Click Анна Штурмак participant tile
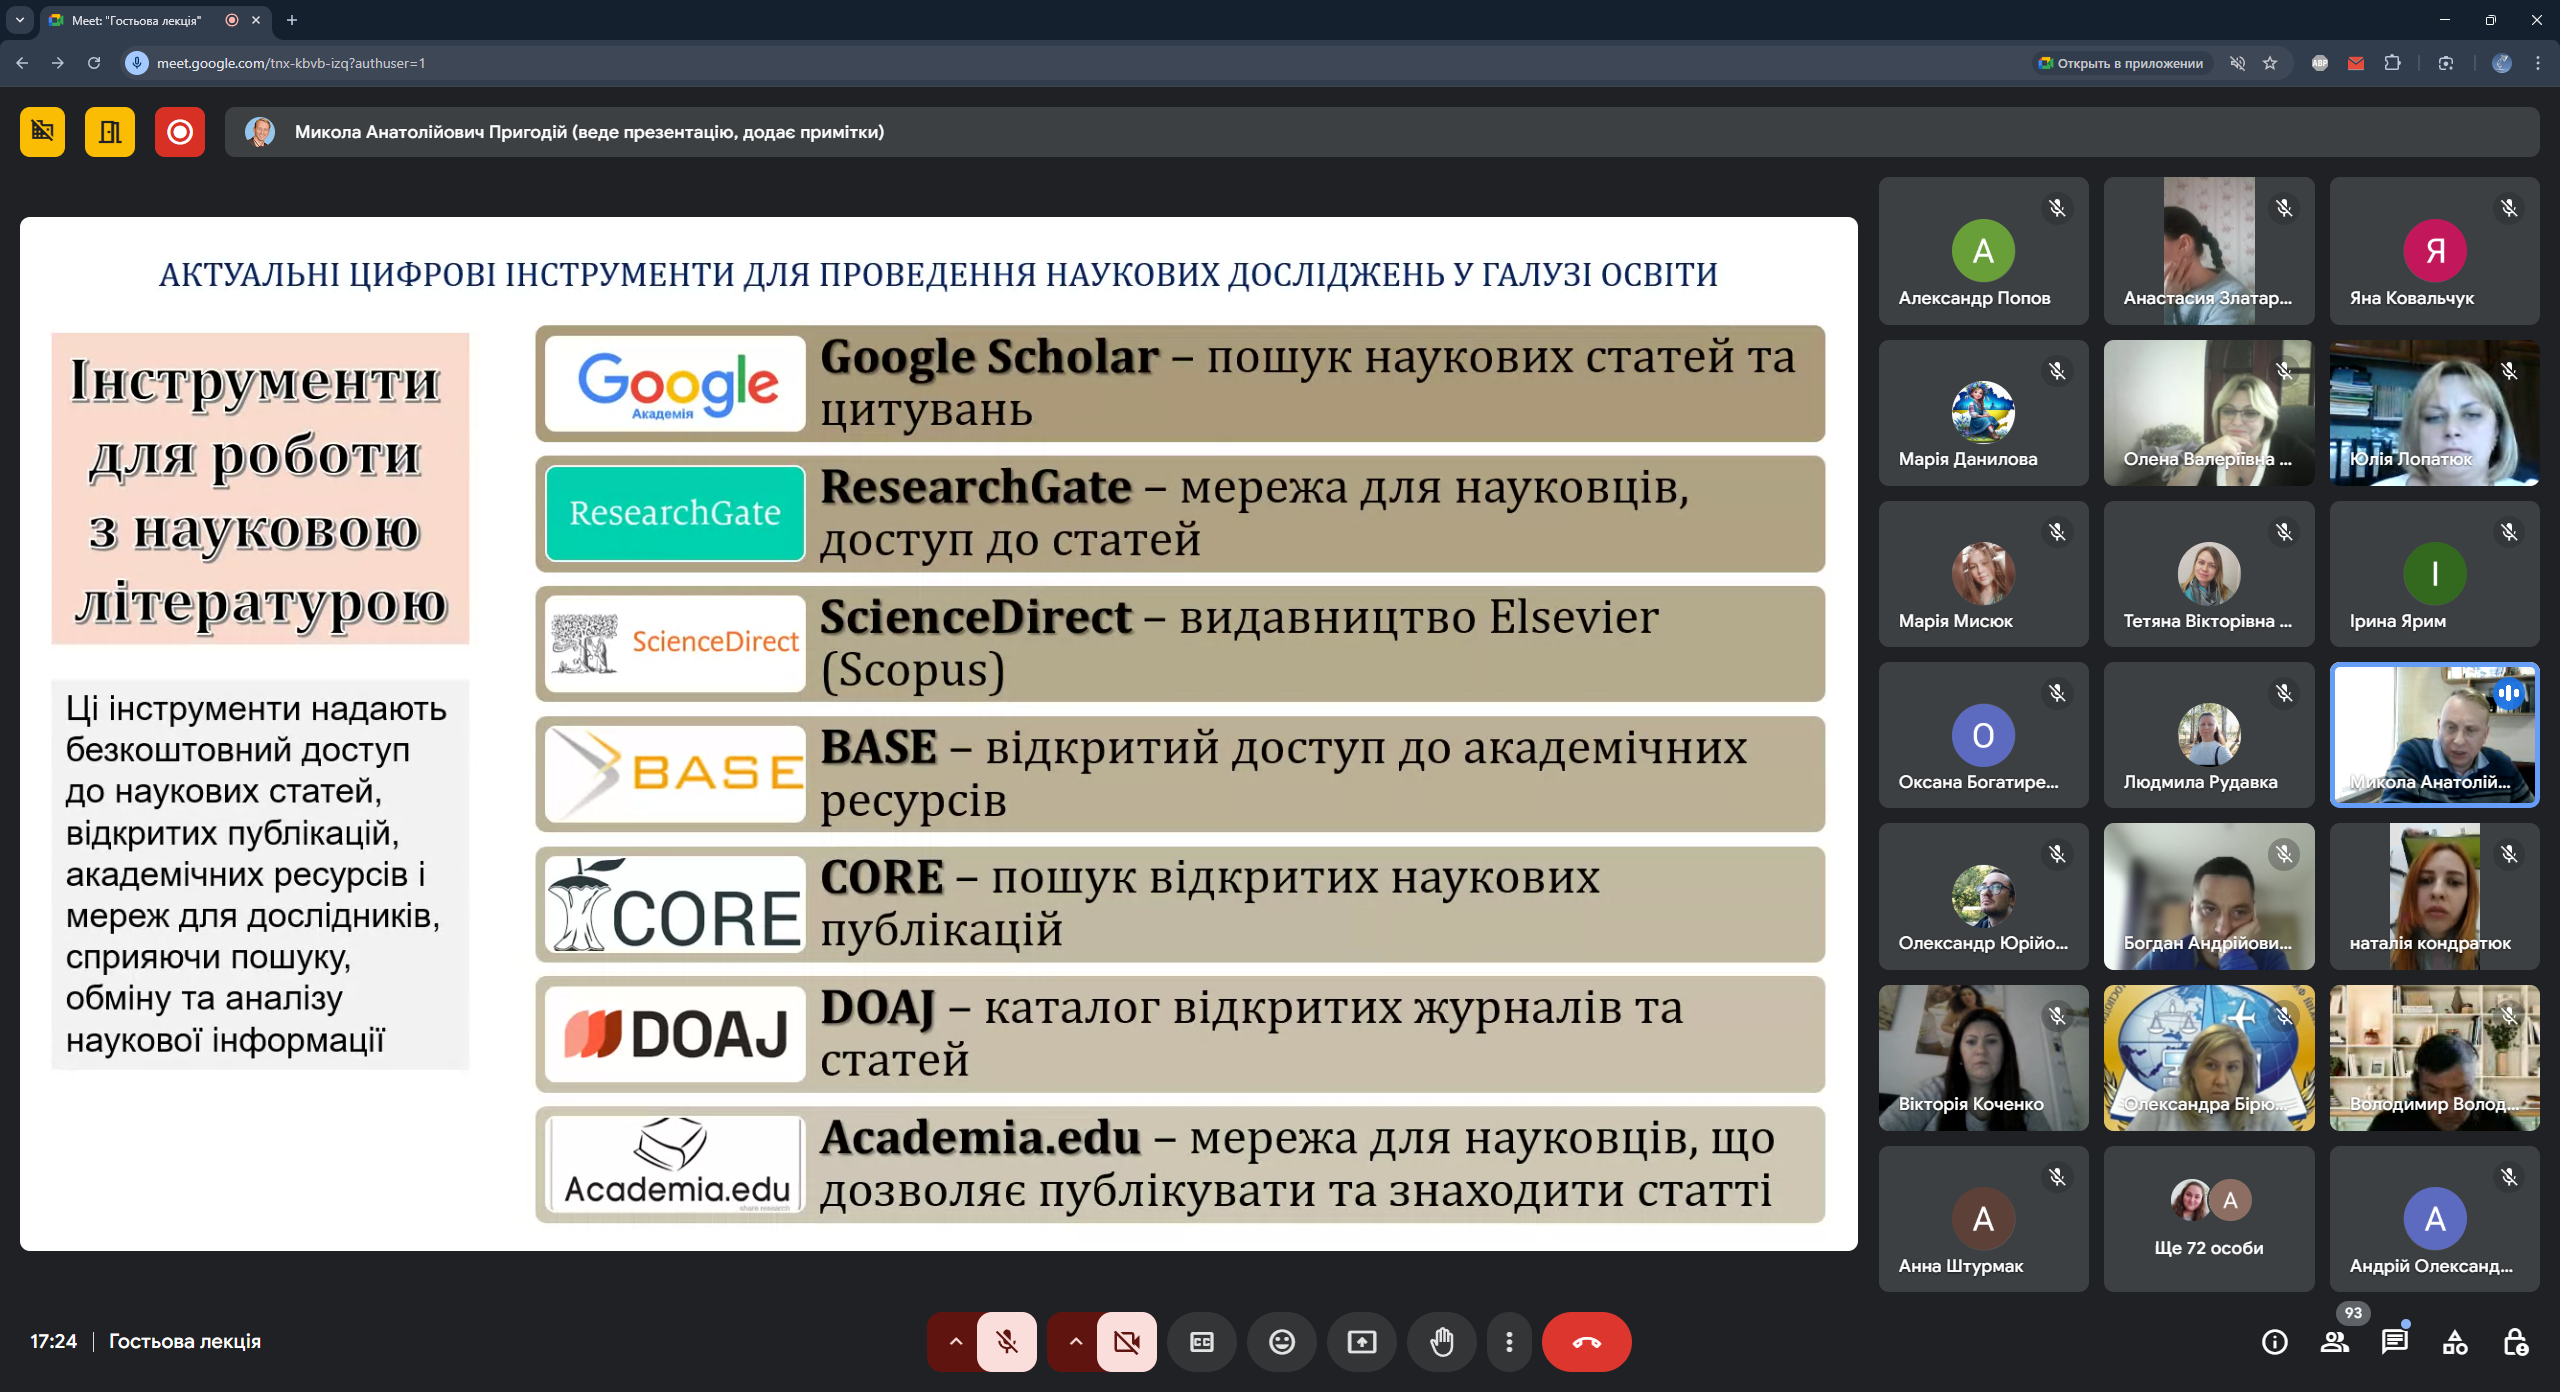The image size is (2560, 1392). coord(1983,1219)
